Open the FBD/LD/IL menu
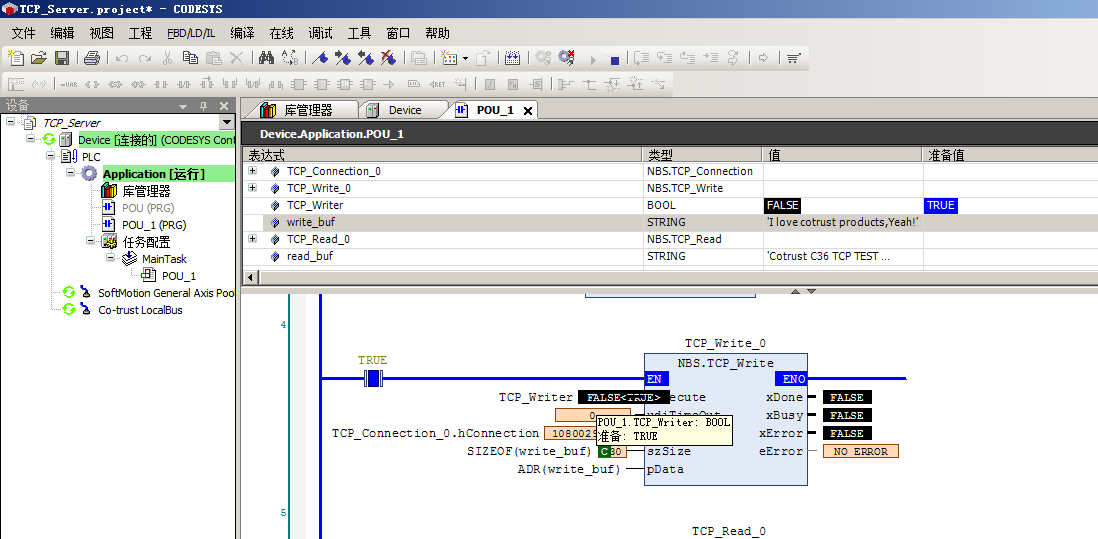1098x539 pixels. pyautogui.click(x=191, y=34)
